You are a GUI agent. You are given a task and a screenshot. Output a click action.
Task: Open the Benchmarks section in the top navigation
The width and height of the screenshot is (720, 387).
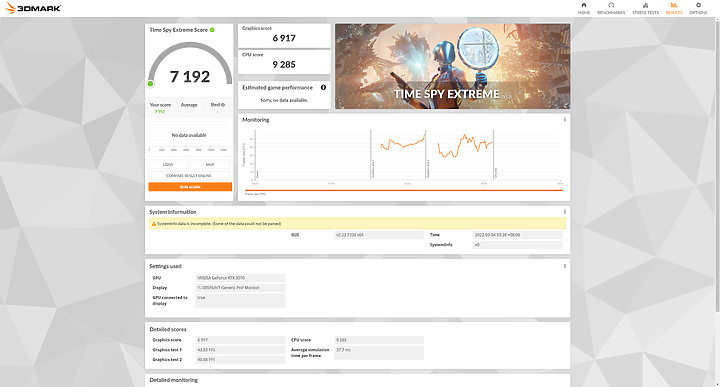611,8
